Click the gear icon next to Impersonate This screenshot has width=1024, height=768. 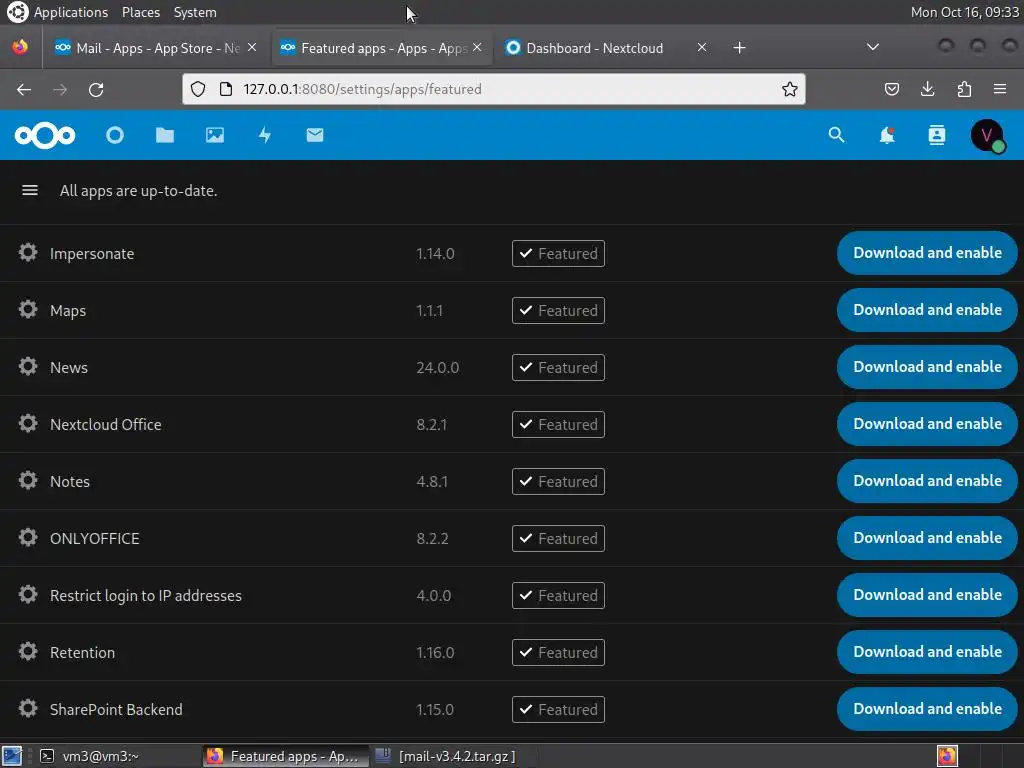(x=28, y=253)
